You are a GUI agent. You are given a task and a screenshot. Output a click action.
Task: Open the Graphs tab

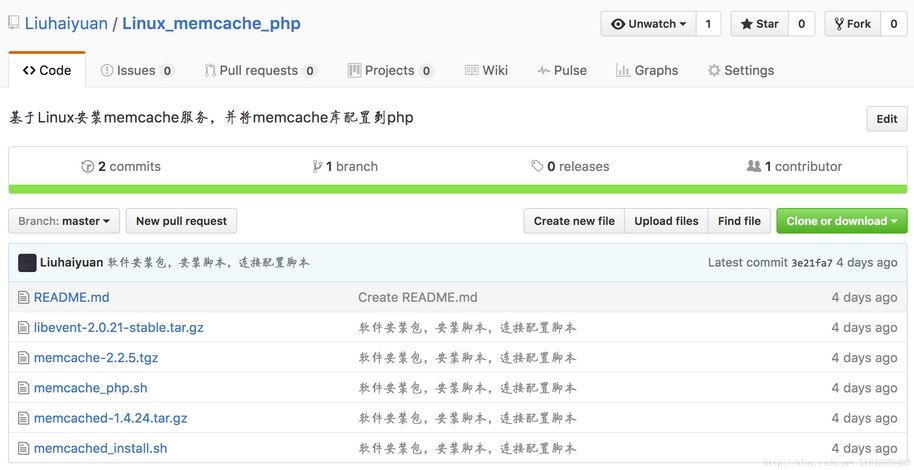pyautogui.click(x=647, y=71)
